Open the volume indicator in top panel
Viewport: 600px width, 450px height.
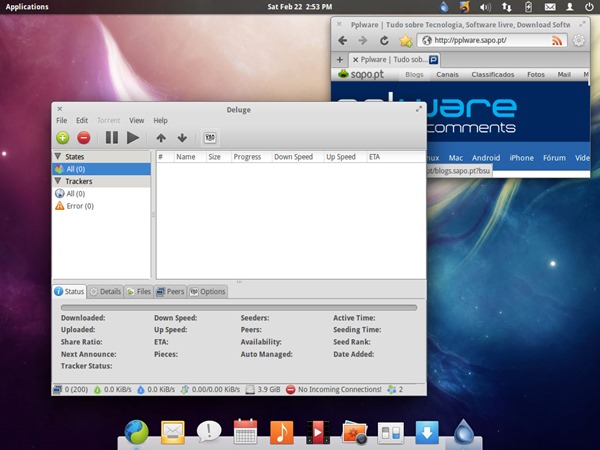(x=485, y=7)
